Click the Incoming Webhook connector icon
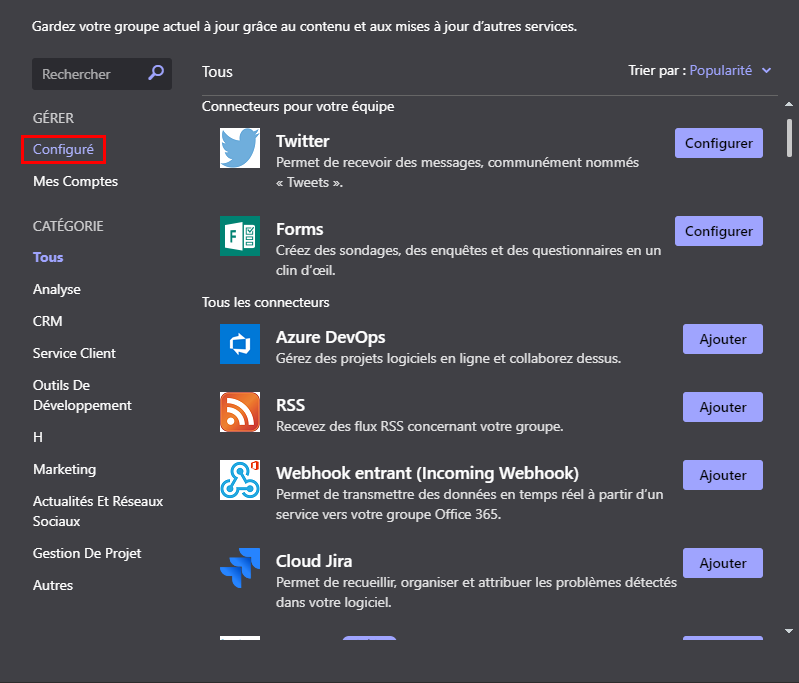799x683 pixels. click(239, 480)
